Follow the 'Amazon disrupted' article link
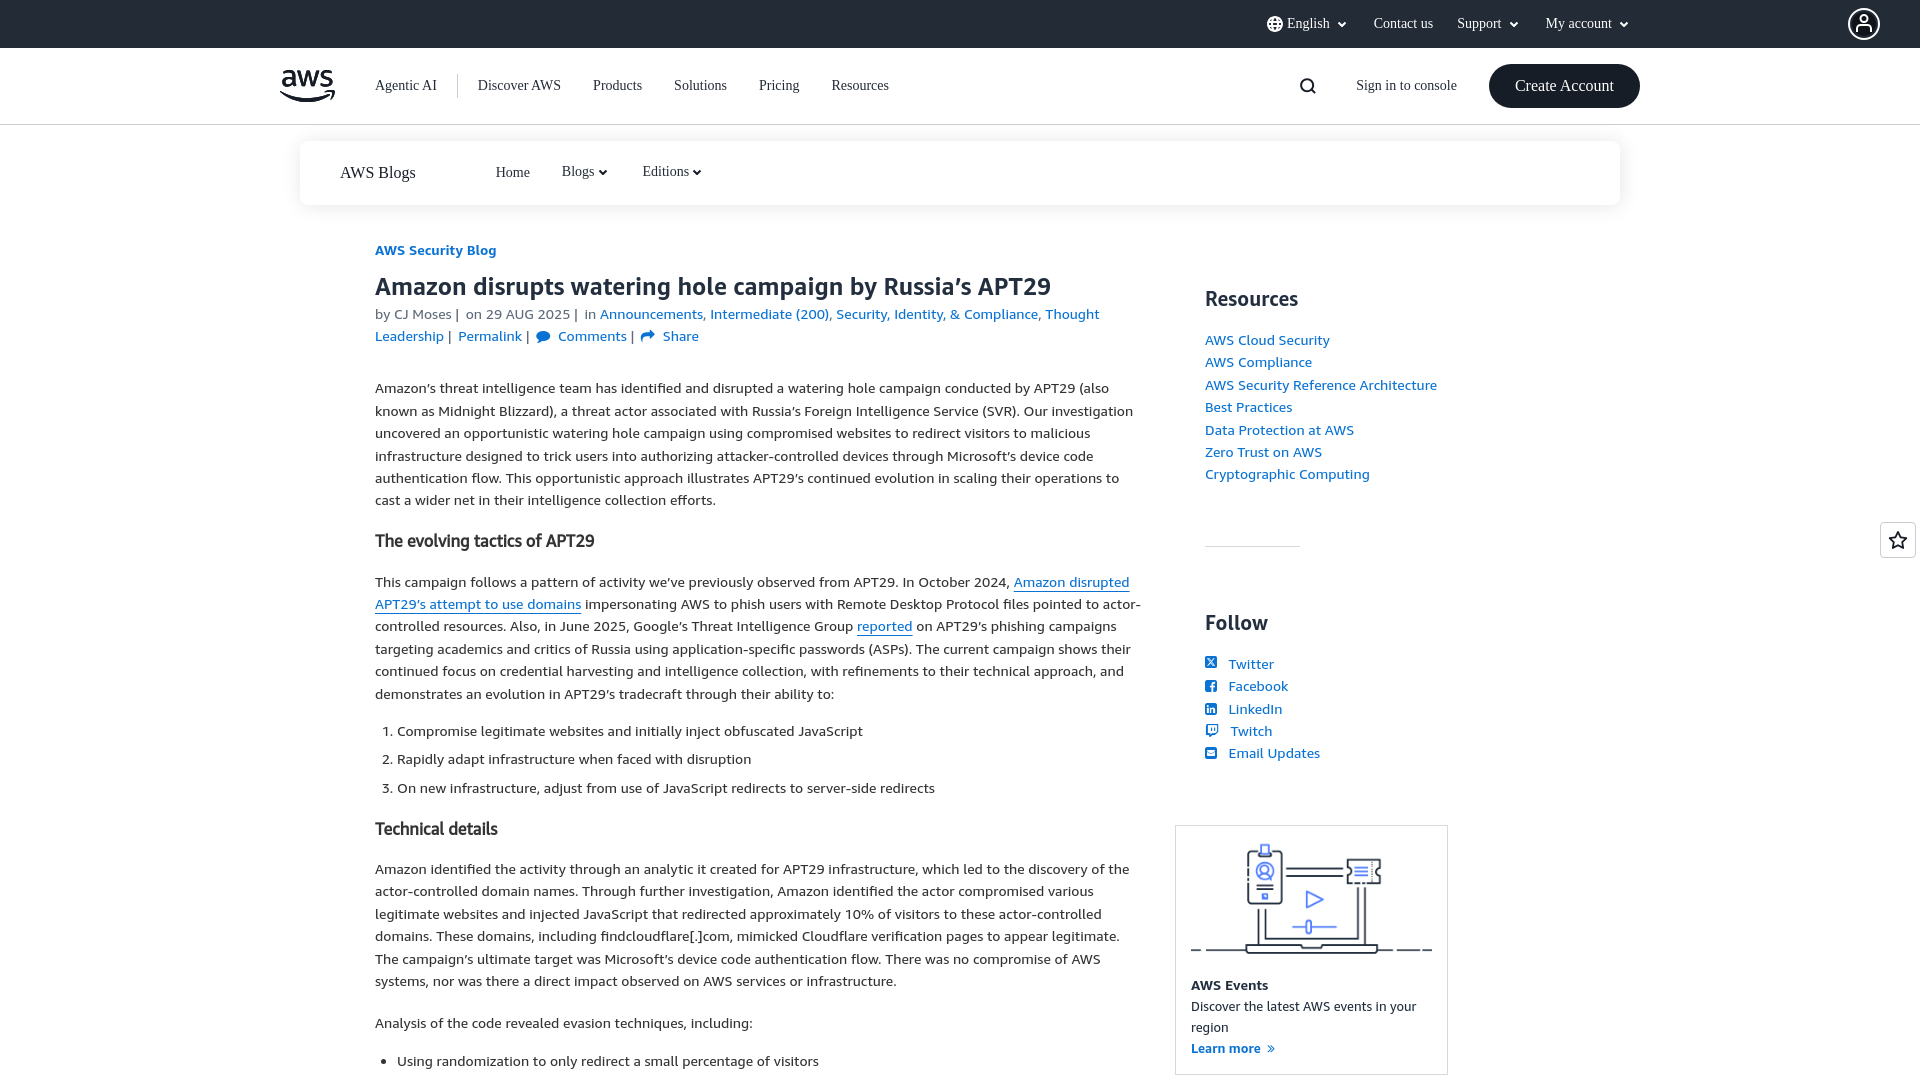The height and width of the screenshot is (1080, 1920). coord(1071,582)
